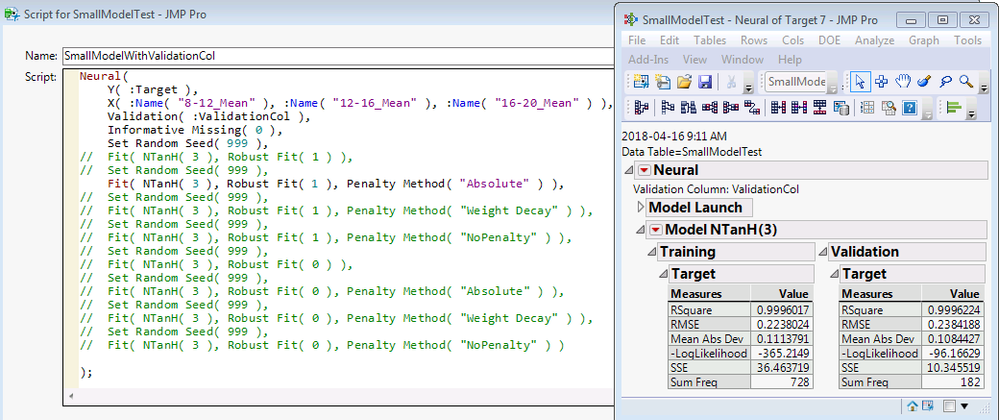Click the database query icon
Screen dimensions: 999x420
(x=841, y=107)
